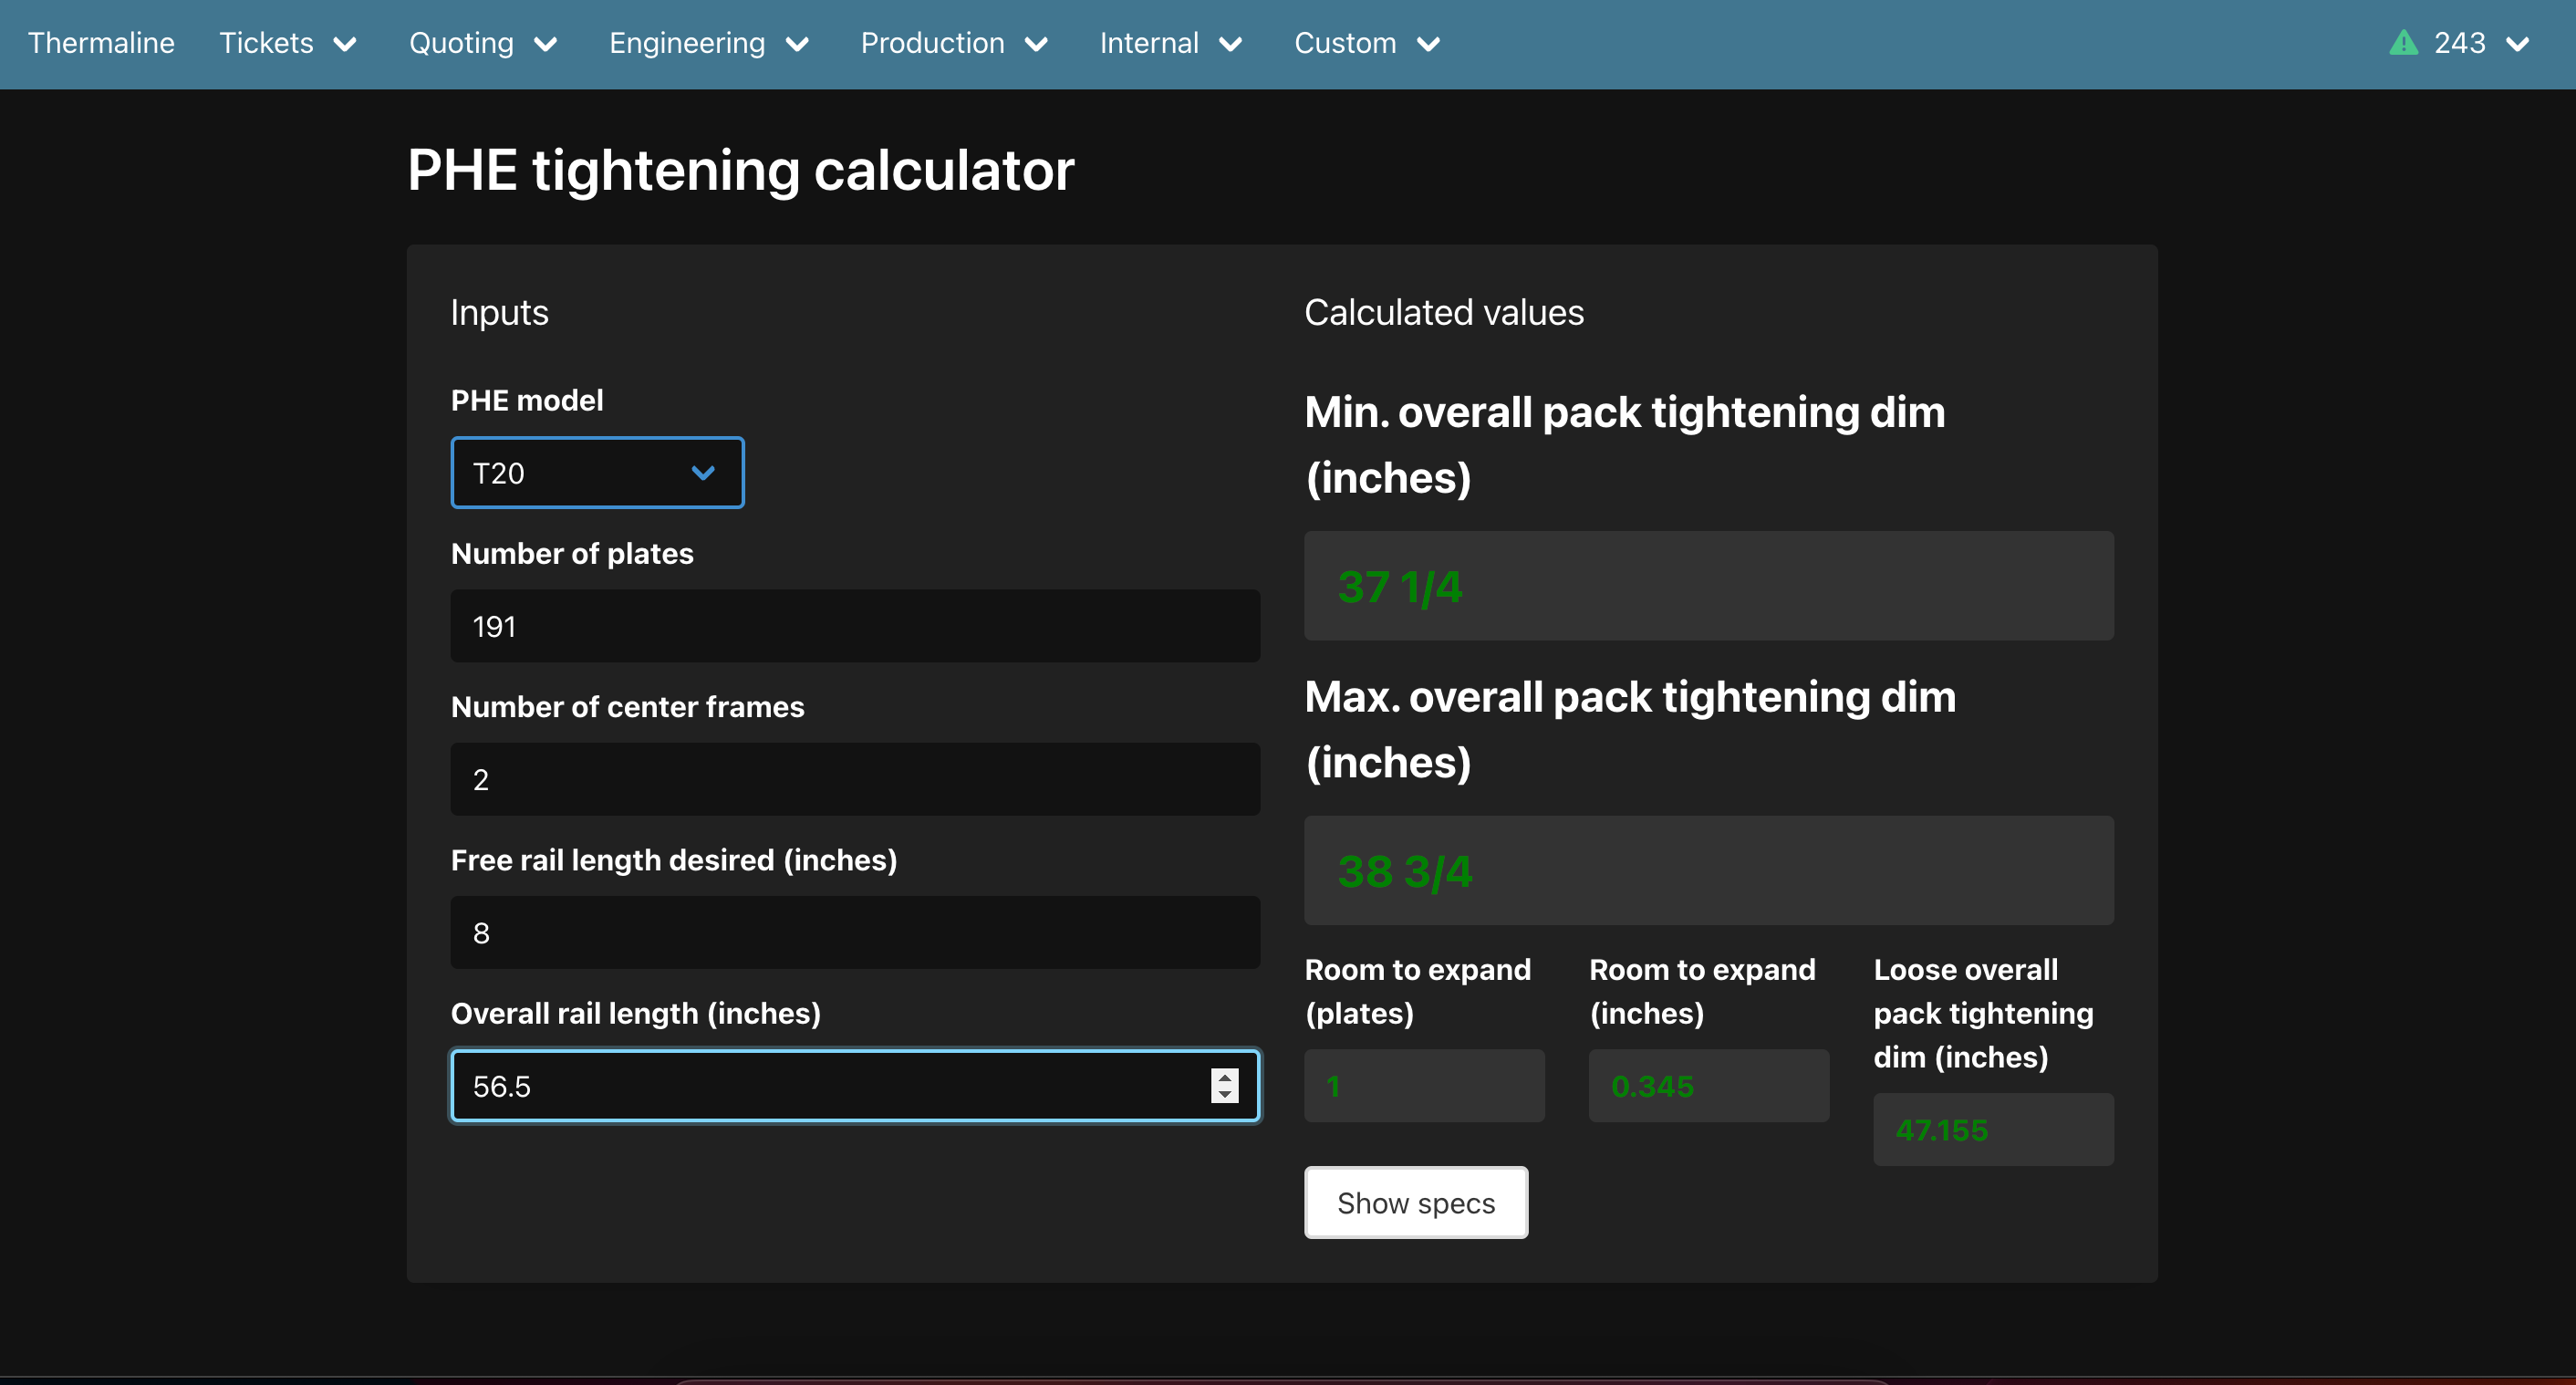Image resolution: width=2576 pixels, height=1385 pixels.
Task: Click the PHE tightening calculator heading
Action: tap(740, 170)
